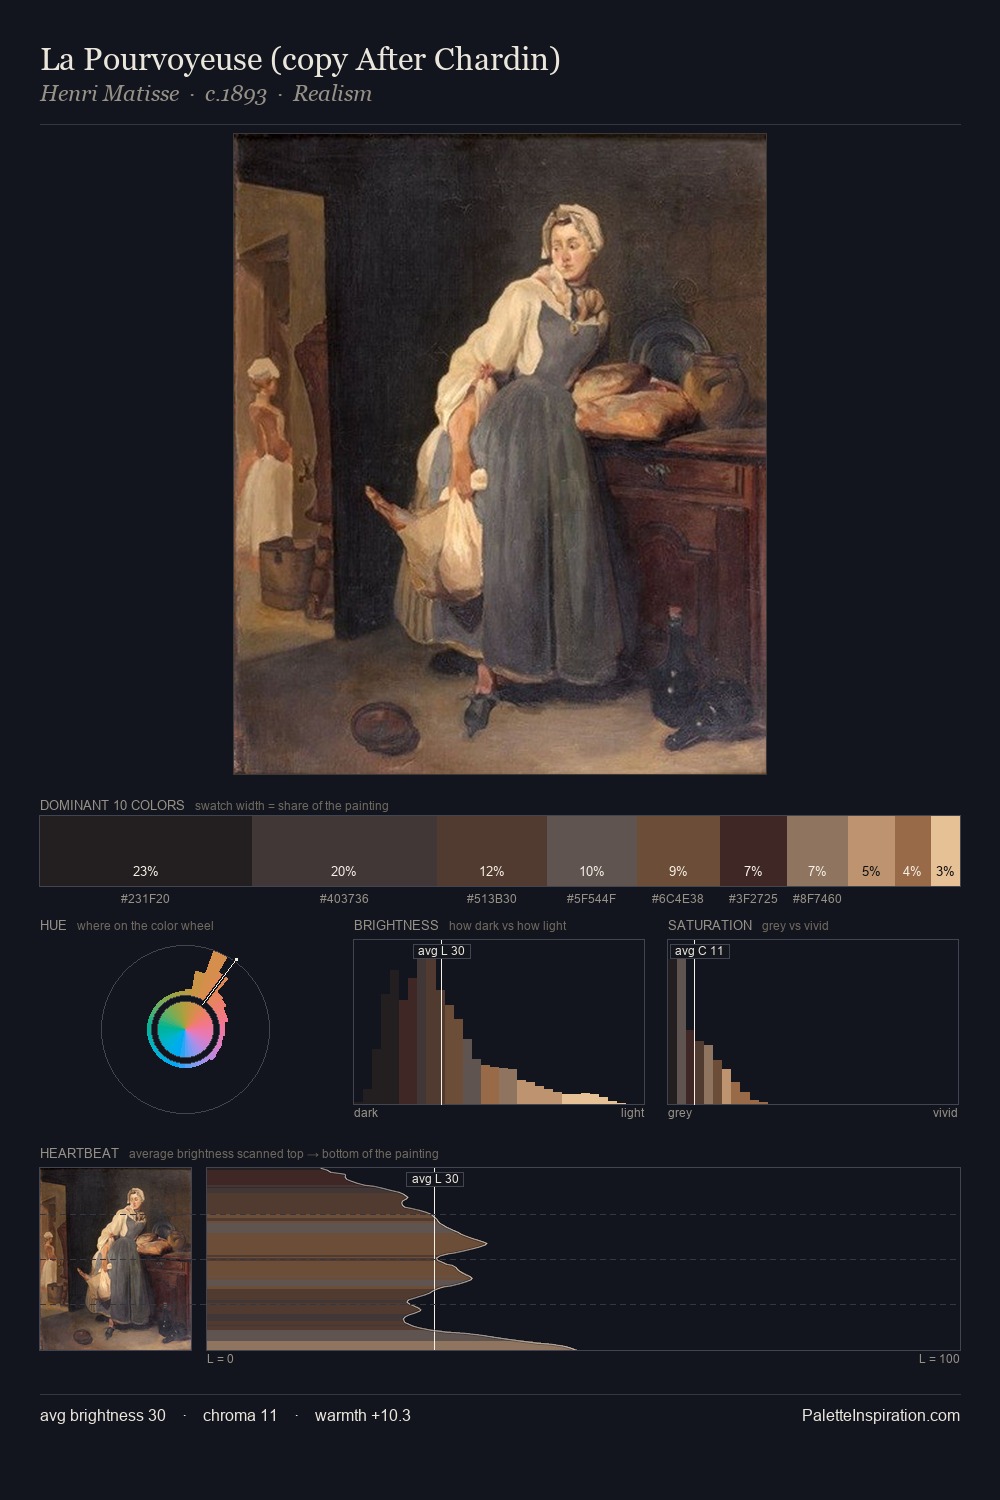Image resolution: width=1000 pixels, height=1500 pixels.
Task: Click the main painting image
Action: [500, 454]
